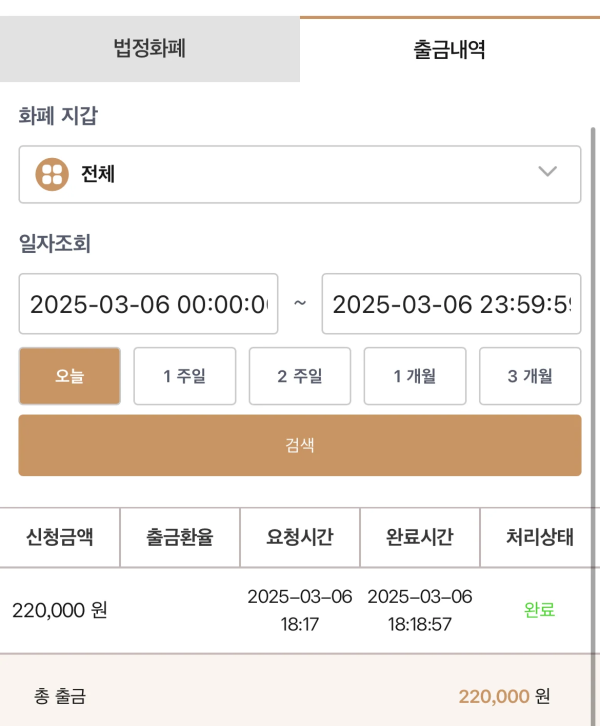Choose the 2 주일 range option
The width and height of the screenshot is (600, 726).
(x=300, y=376)
